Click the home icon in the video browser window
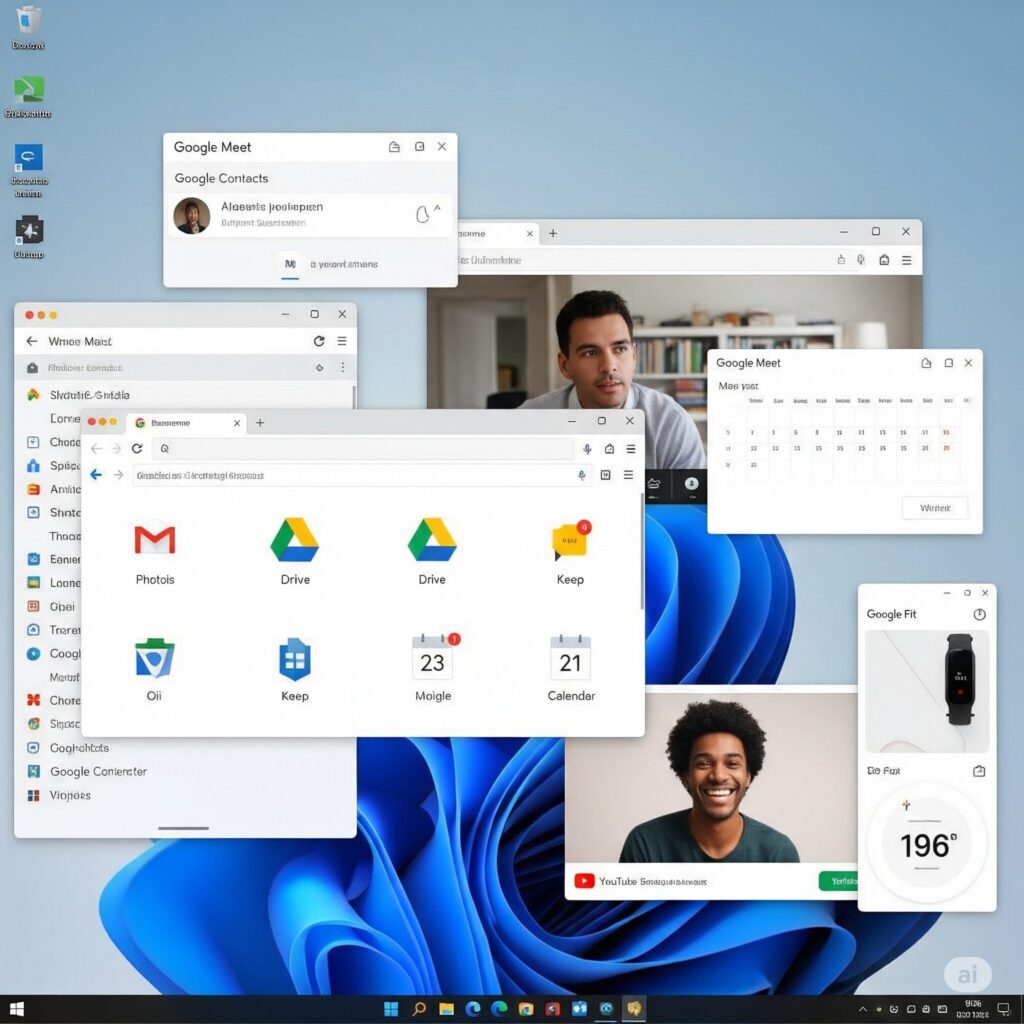Screen dimensions: 1024x1024 884,260
